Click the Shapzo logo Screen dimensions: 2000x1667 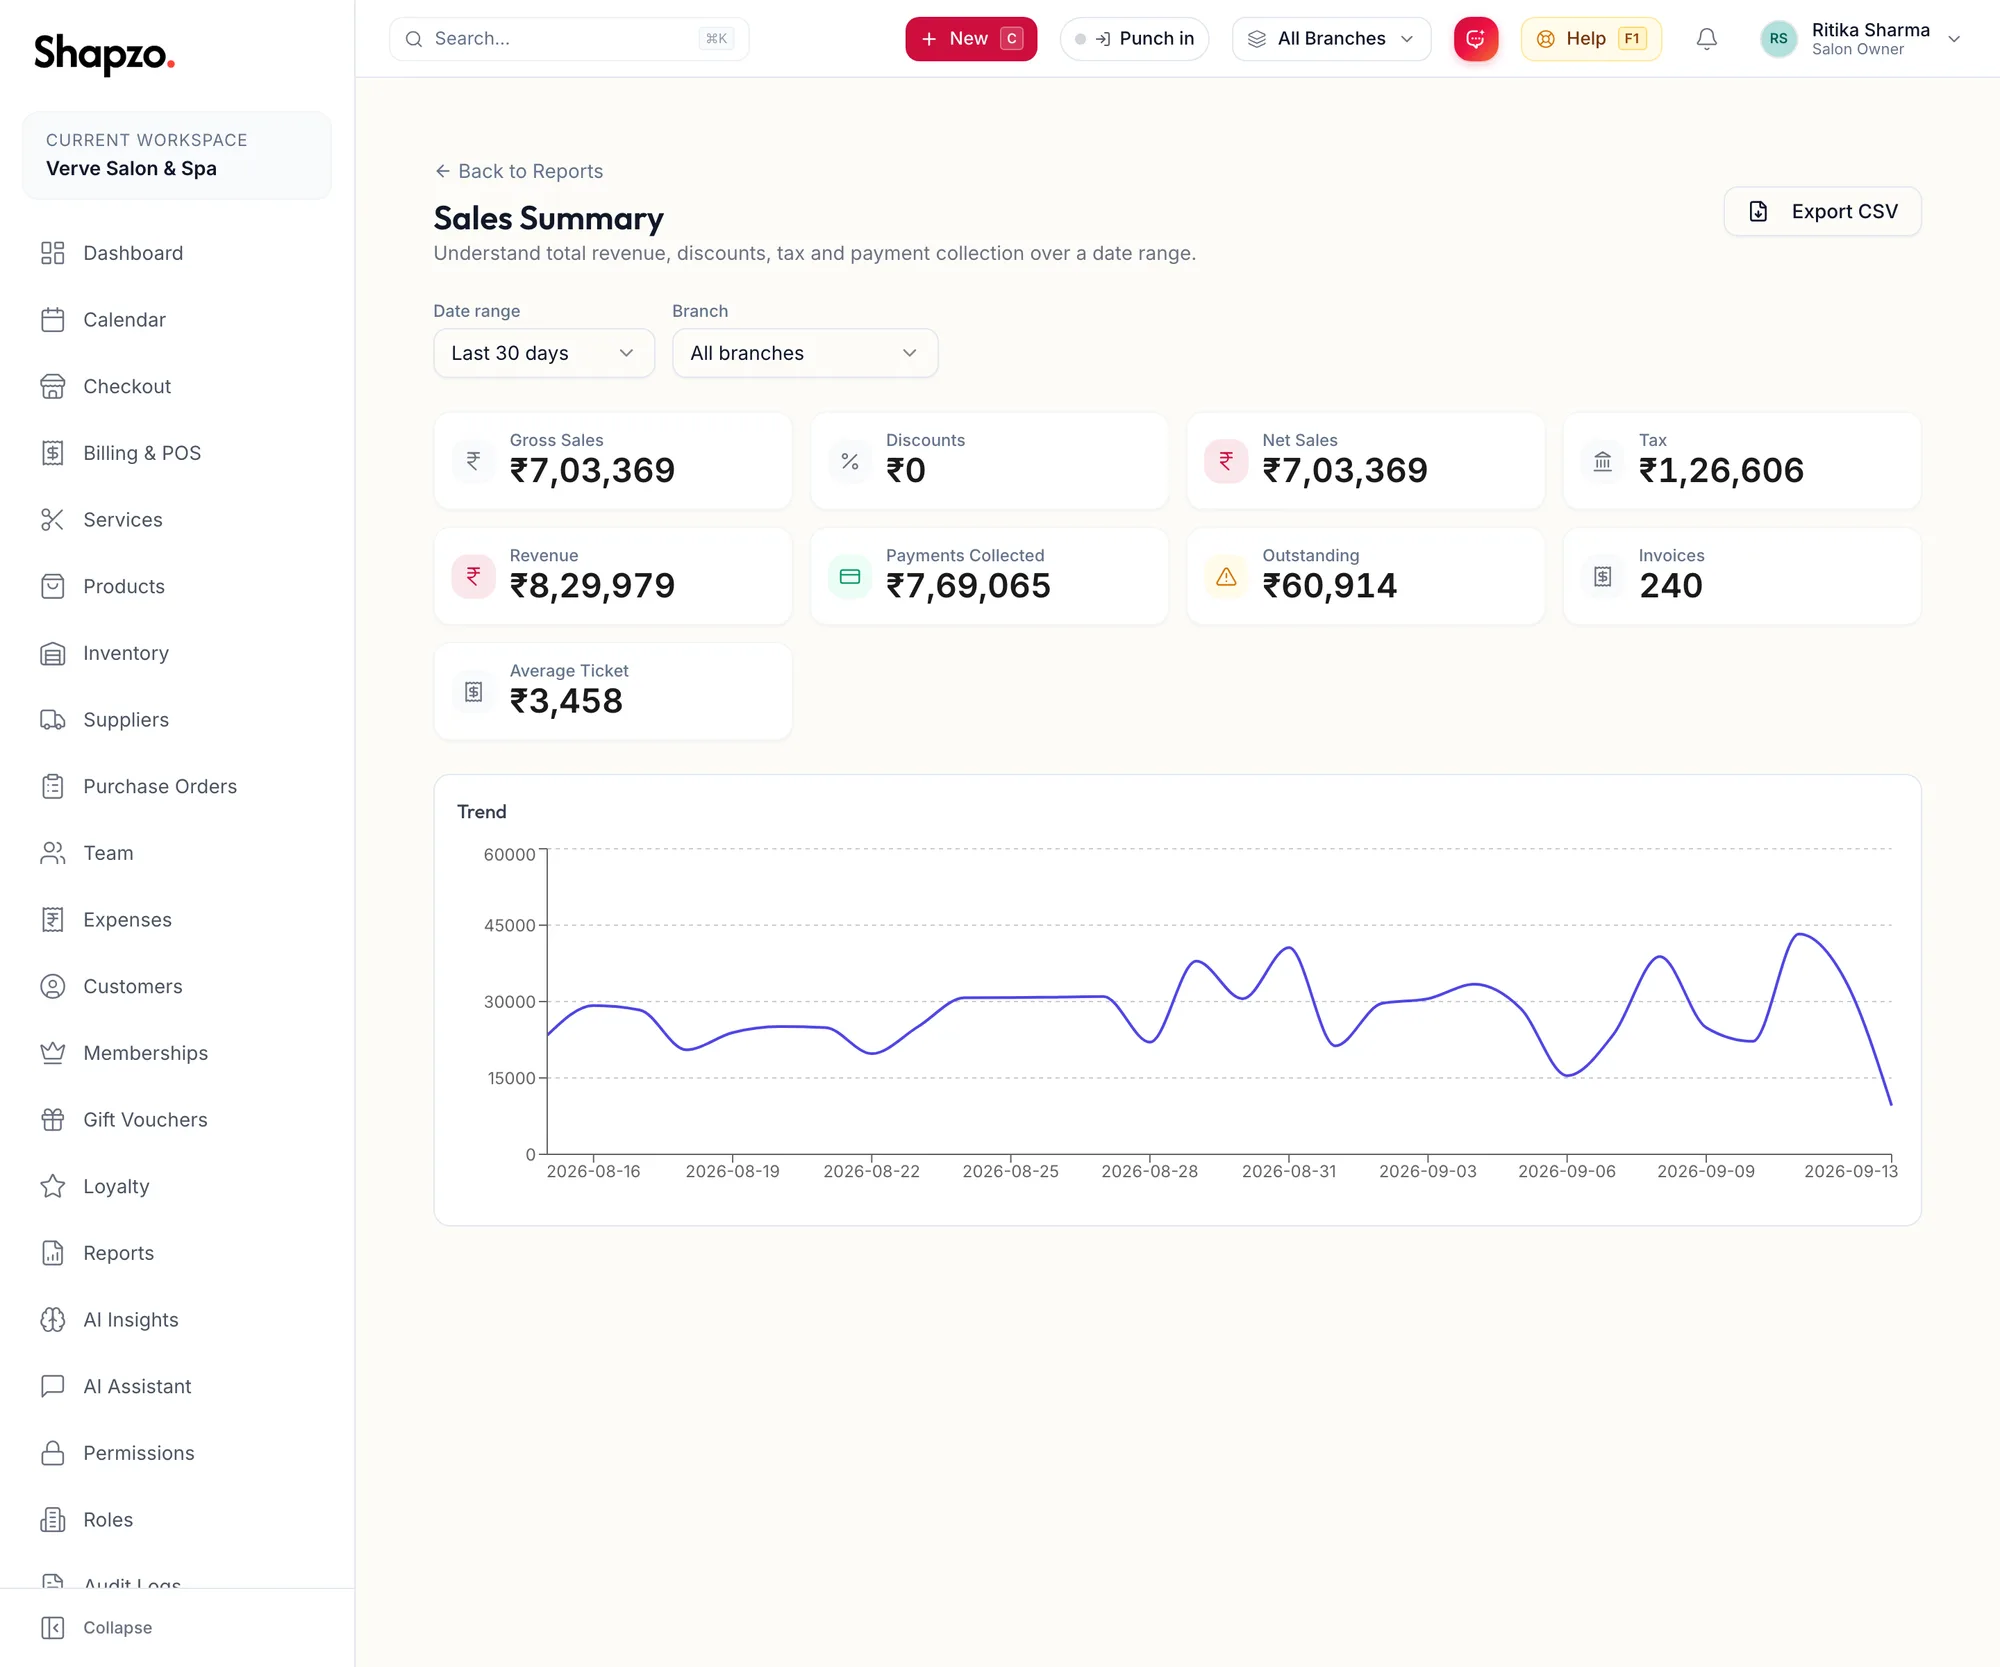pos(104,53)
